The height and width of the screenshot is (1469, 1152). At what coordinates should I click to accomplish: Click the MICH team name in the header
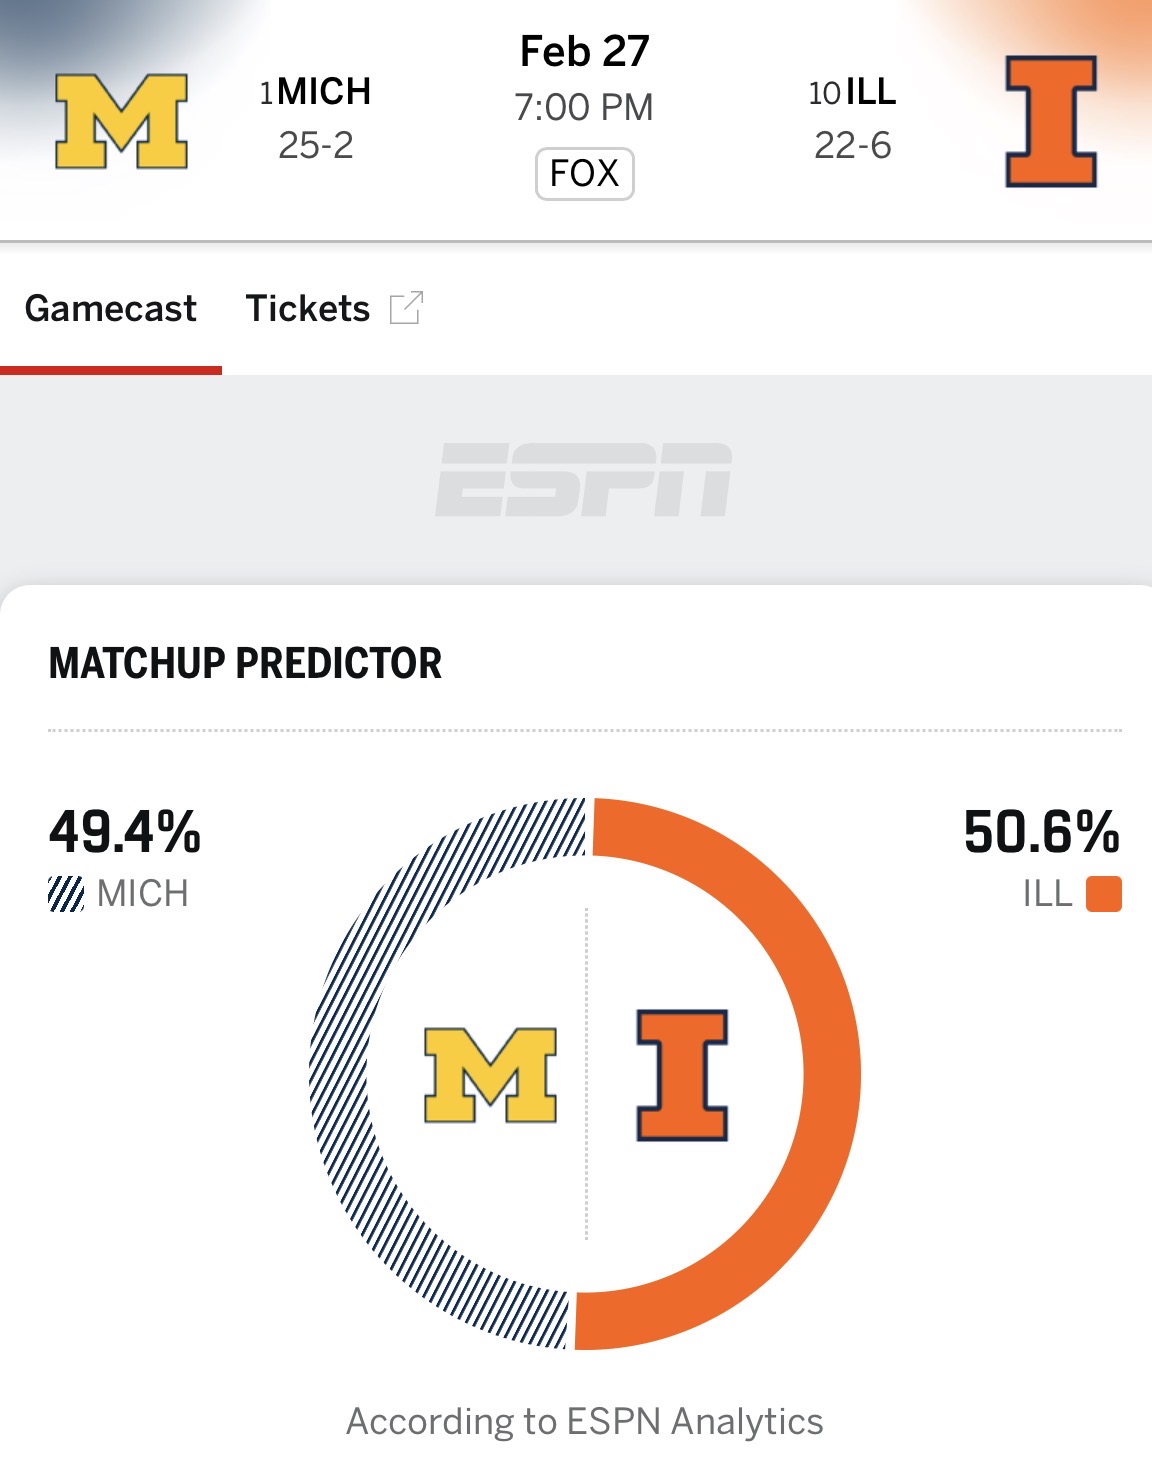click(324, 92)
